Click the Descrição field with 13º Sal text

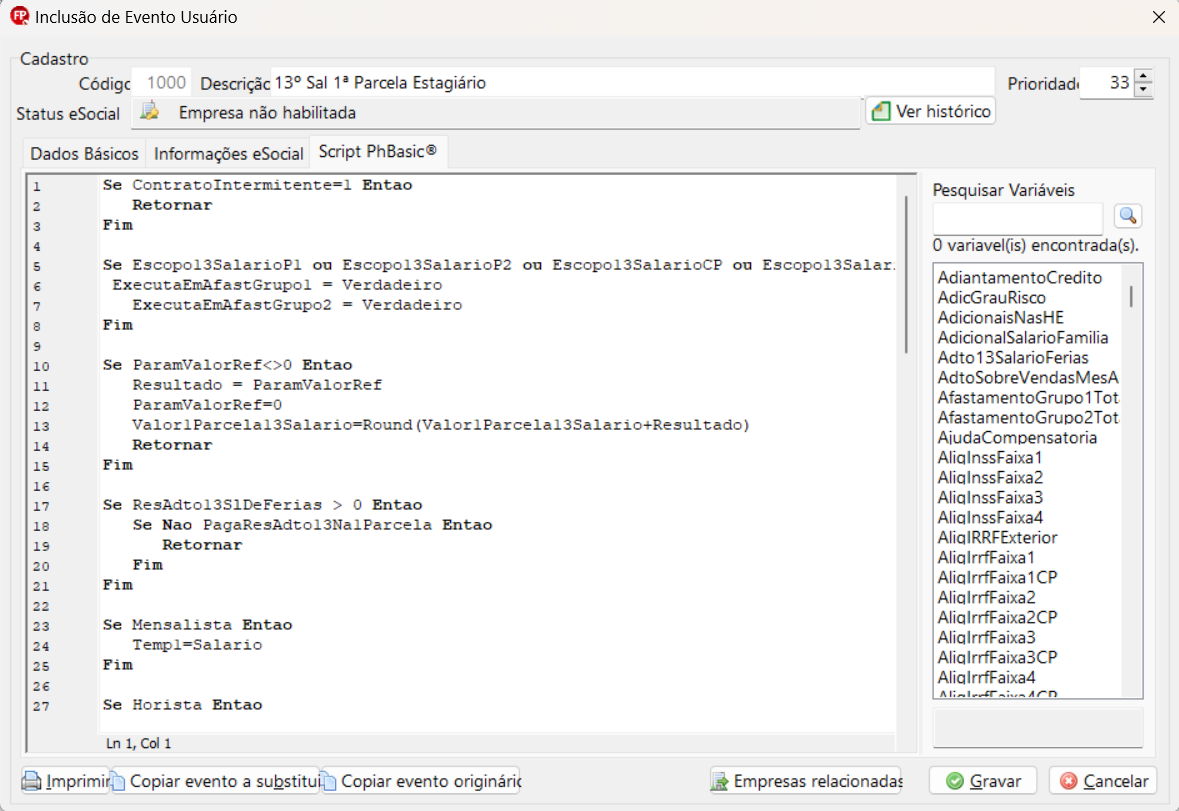coord(632,83)
